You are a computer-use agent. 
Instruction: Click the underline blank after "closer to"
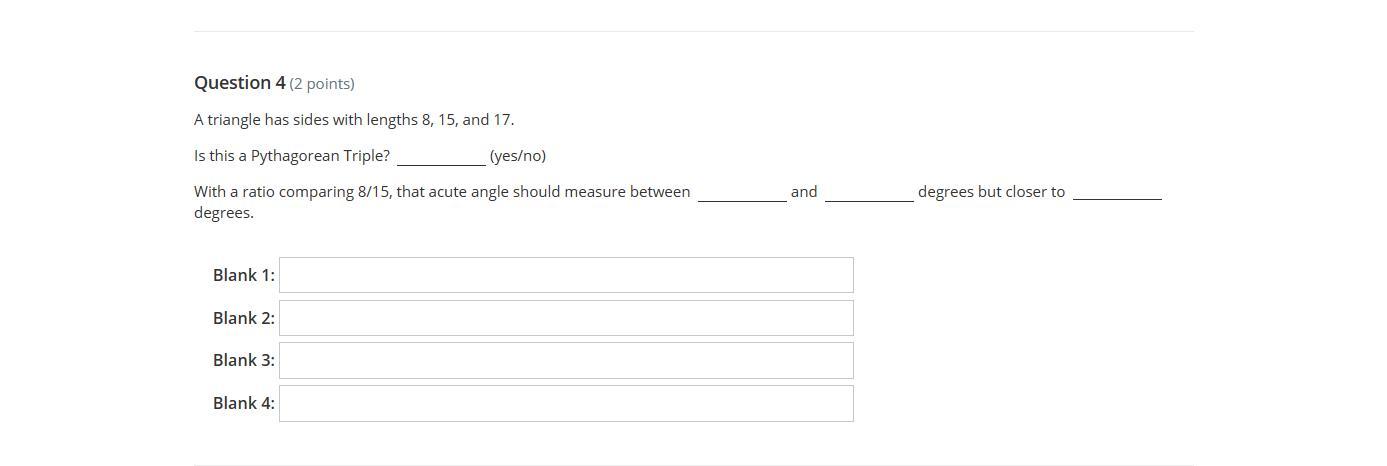pyautogui.click(x=1117, y=196)
